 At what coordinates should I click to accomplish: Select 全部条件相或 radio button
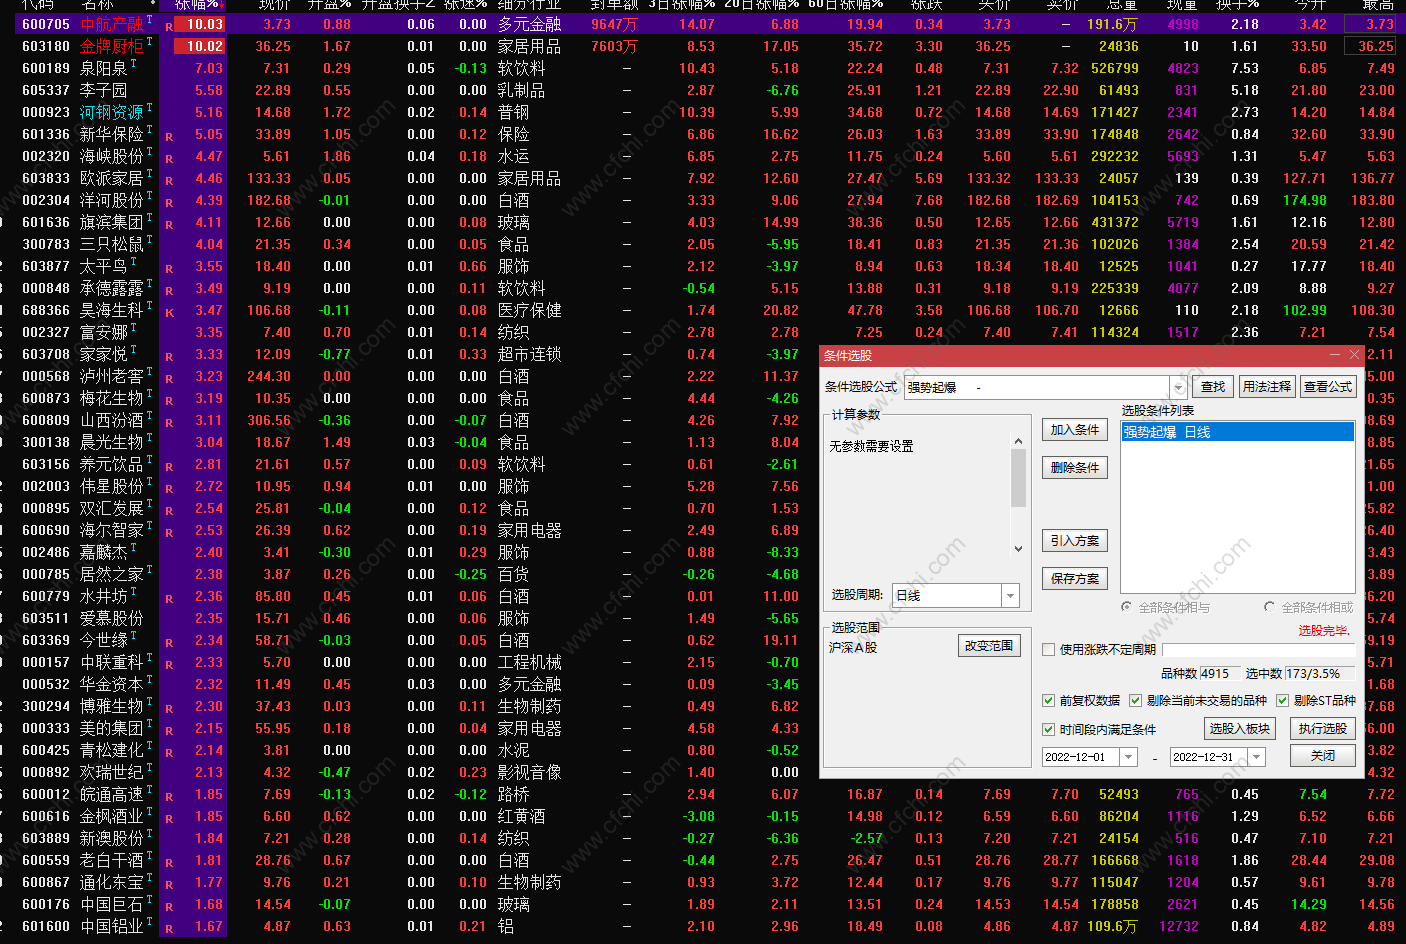point(1269,607)
